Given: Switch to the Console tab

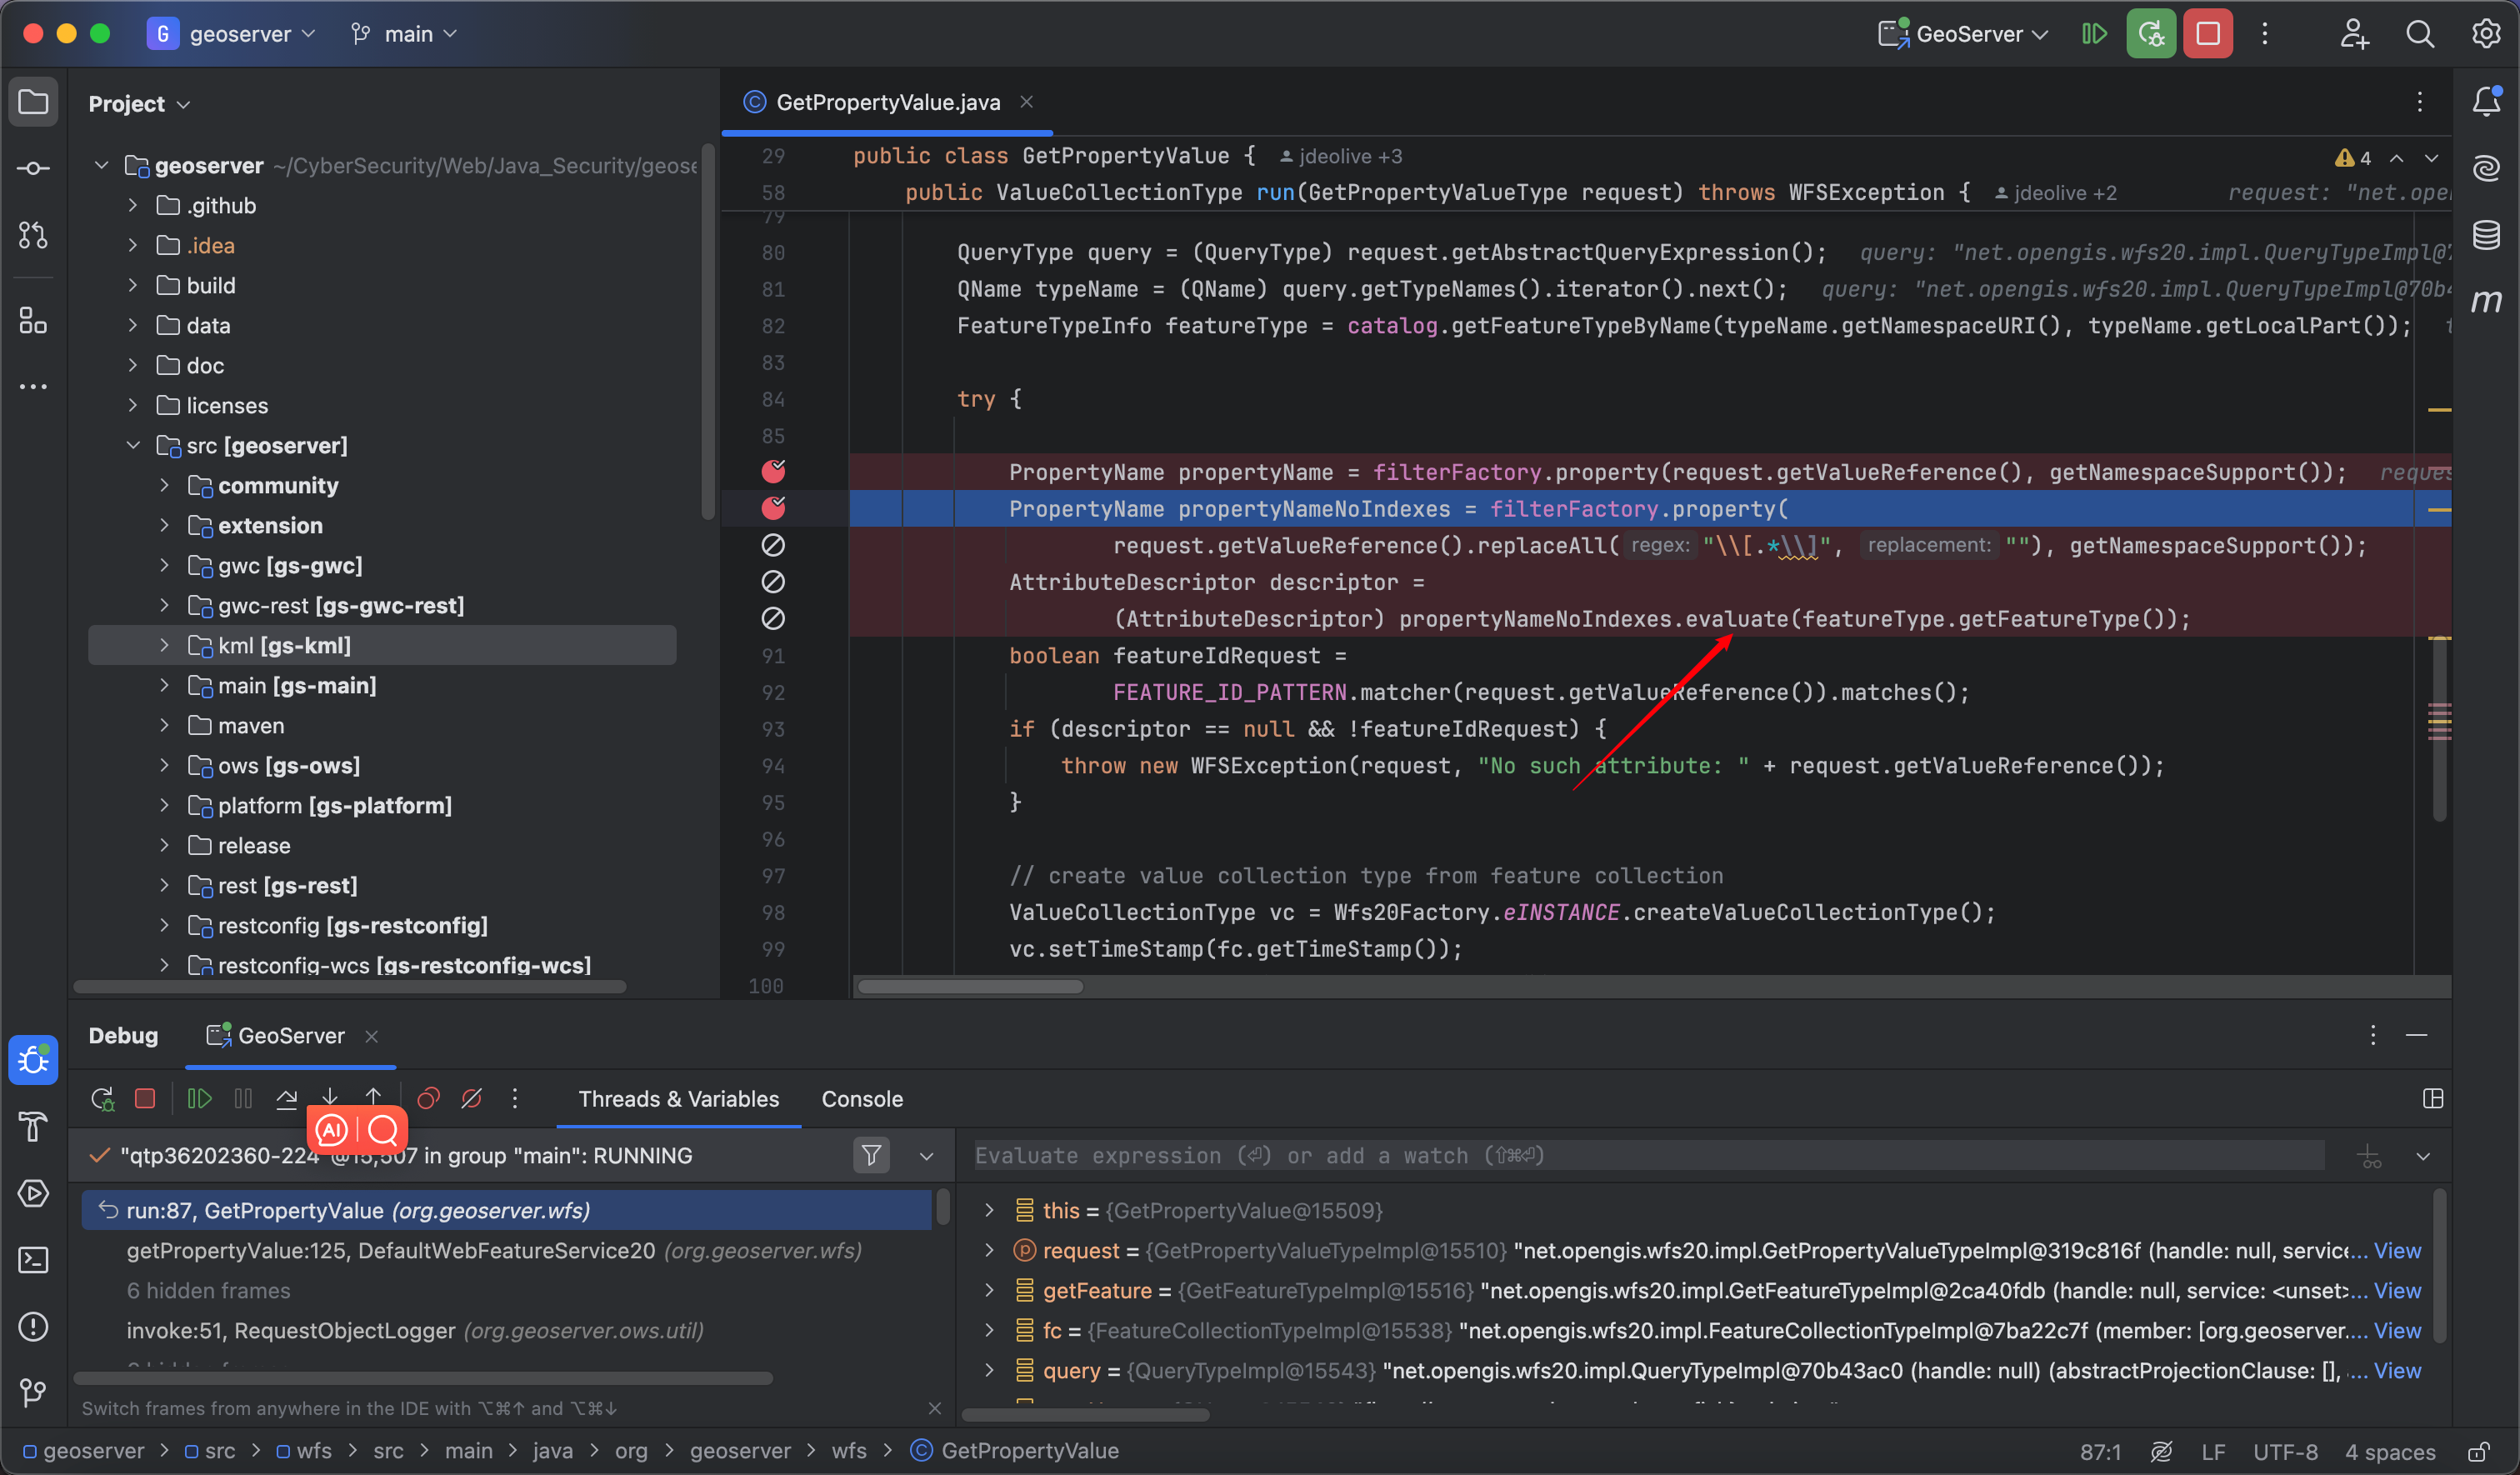Looking at the screenshot, I should [x=862, y=1098].
